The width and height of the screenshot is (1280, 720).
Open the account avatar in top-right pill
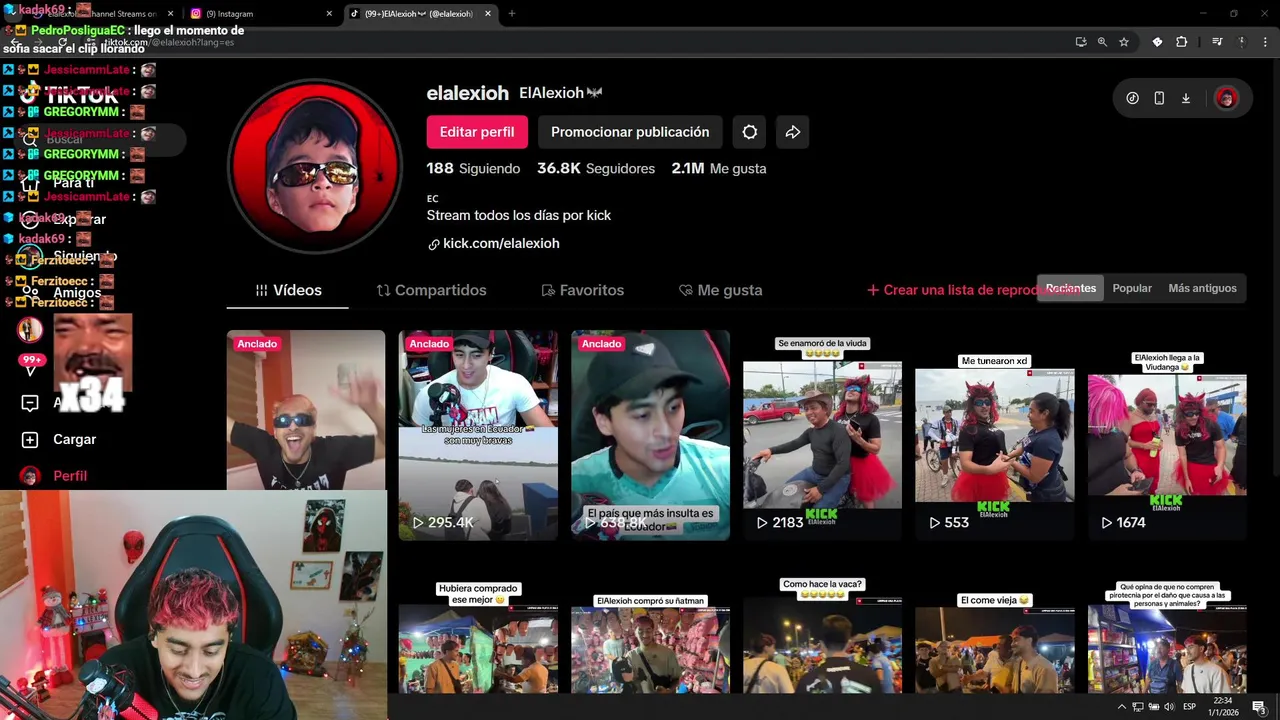click(x=1226, y=98)
